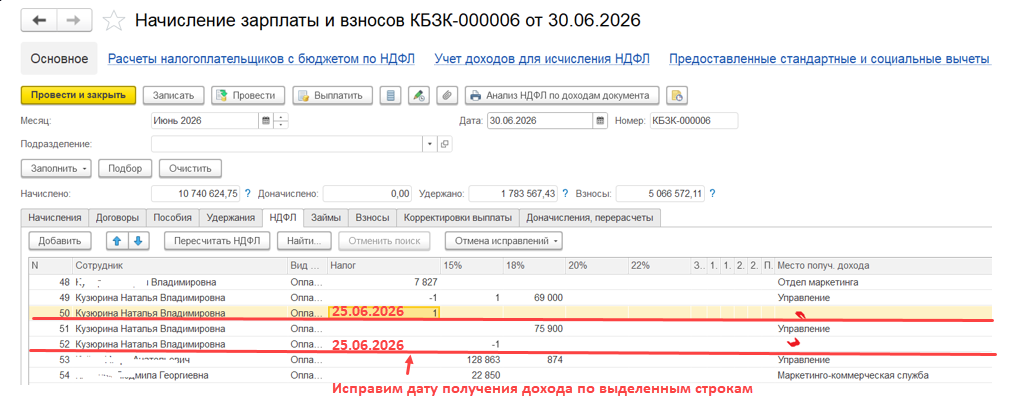The image size is (1010, 414).
Task: Click the Номер field КБЗК-000006
Action: pyautogui.click(x=693, y=120)
